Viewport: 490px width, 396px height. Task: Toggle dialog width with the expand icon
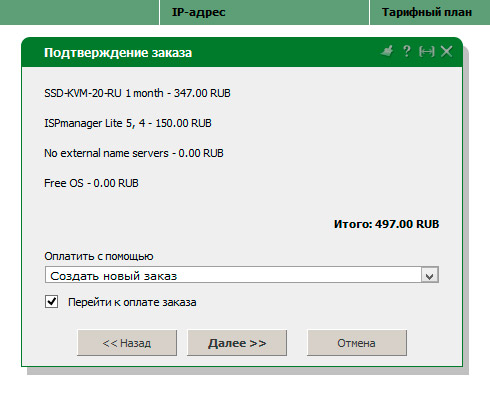(427, 52)
